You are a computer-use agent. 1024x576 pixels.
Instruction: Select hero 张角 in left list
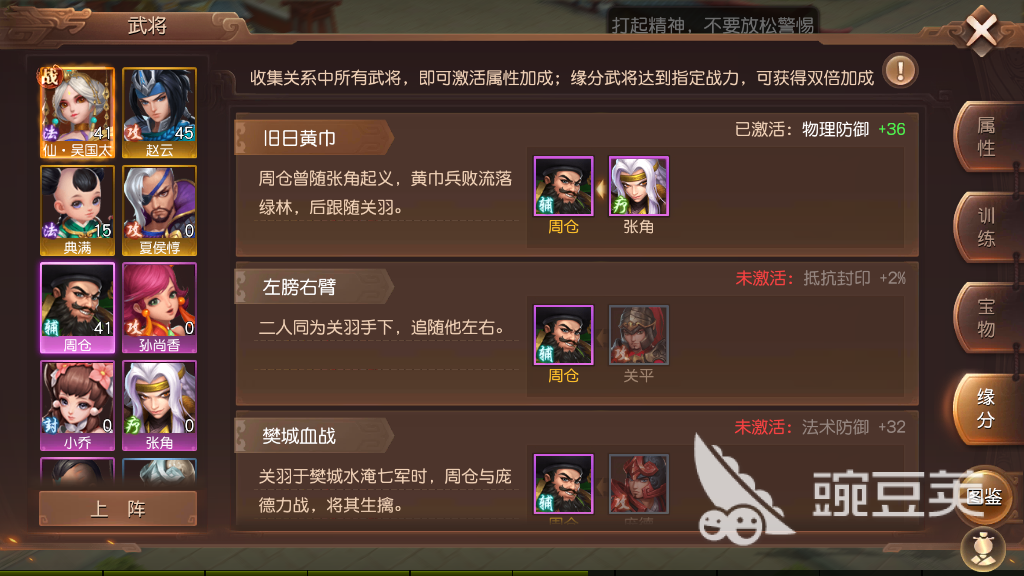(159, 406)
